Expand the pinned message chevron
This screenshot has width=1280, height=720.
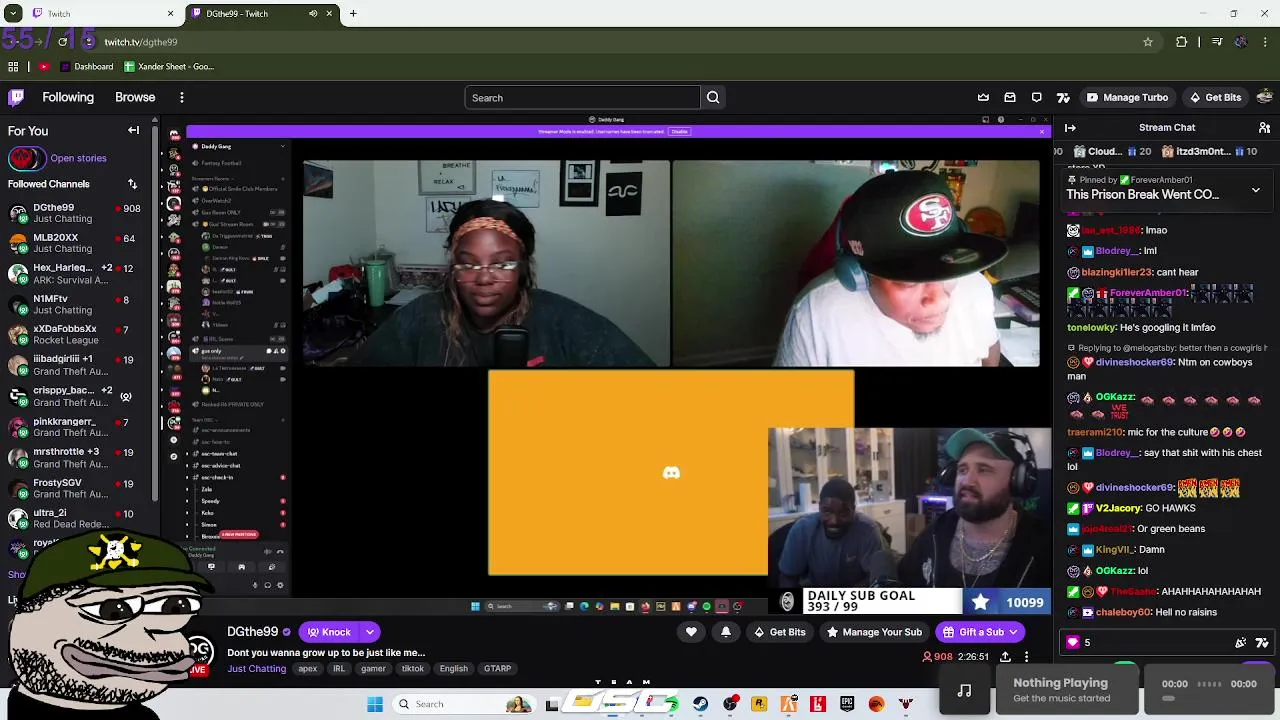pyautogui.click(x=1256, y=189)
